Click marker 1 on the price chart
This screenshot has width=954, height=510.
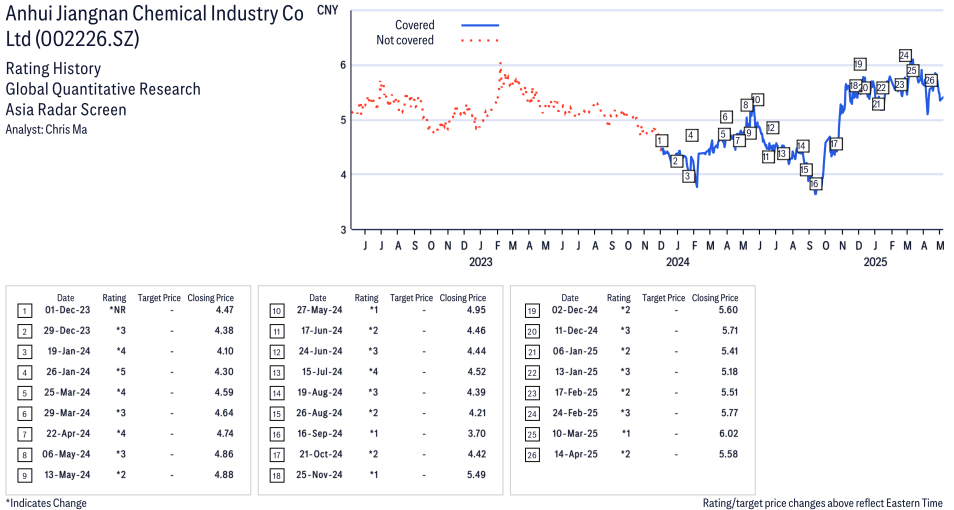click(x=661, y=141)
